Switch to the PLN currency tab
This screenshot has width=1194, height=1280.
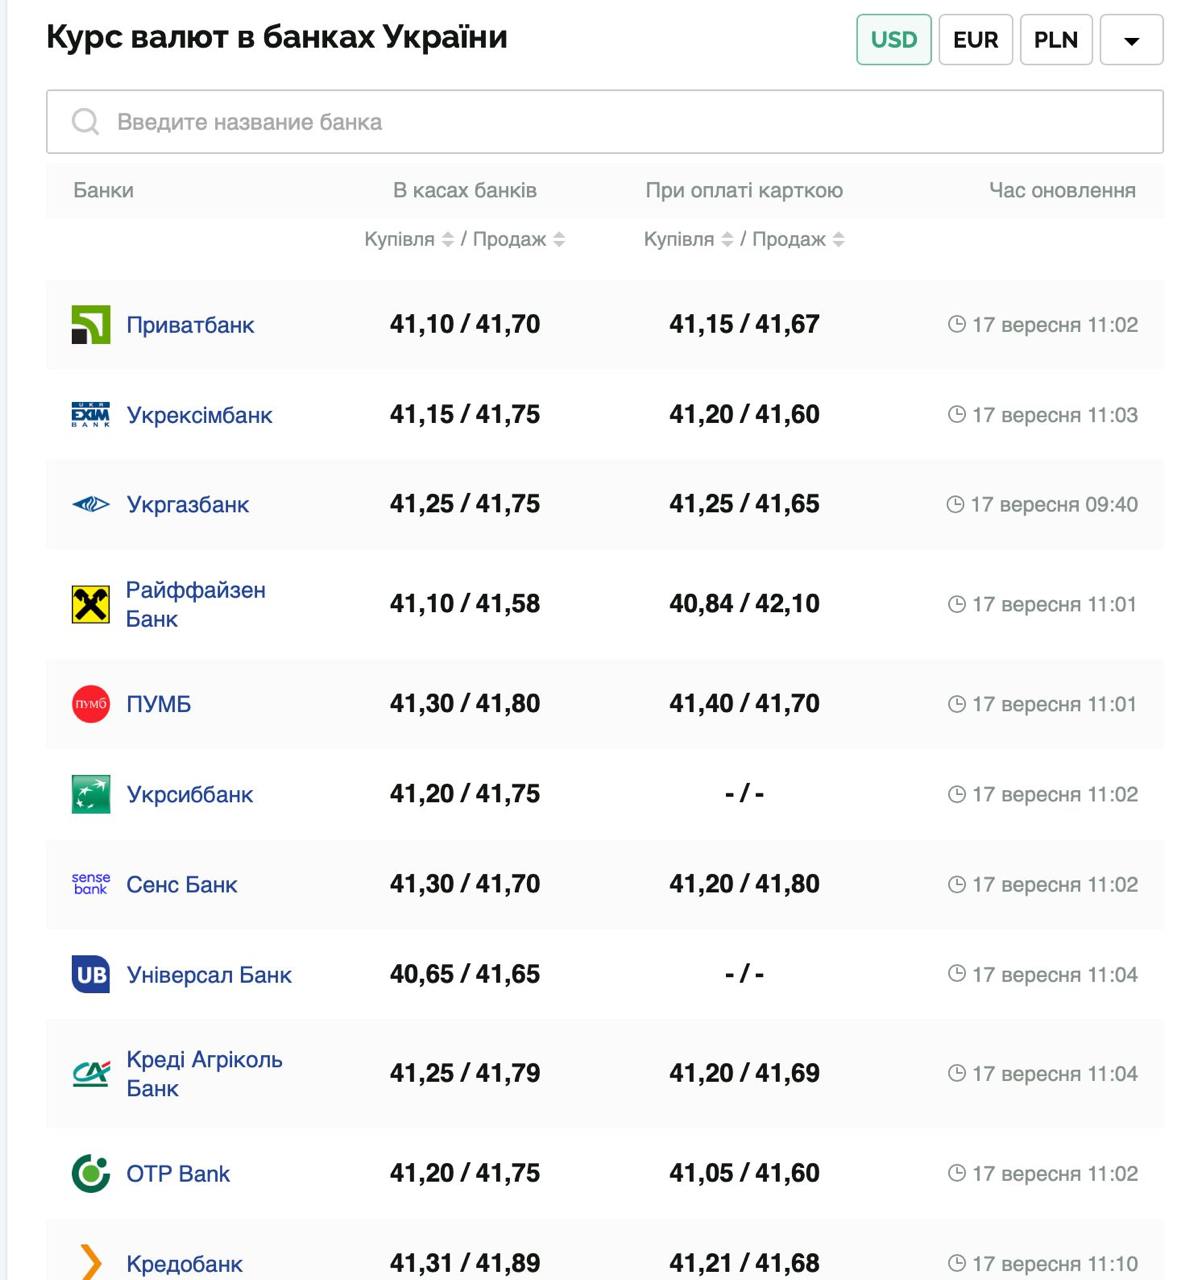pos(1055,40)
